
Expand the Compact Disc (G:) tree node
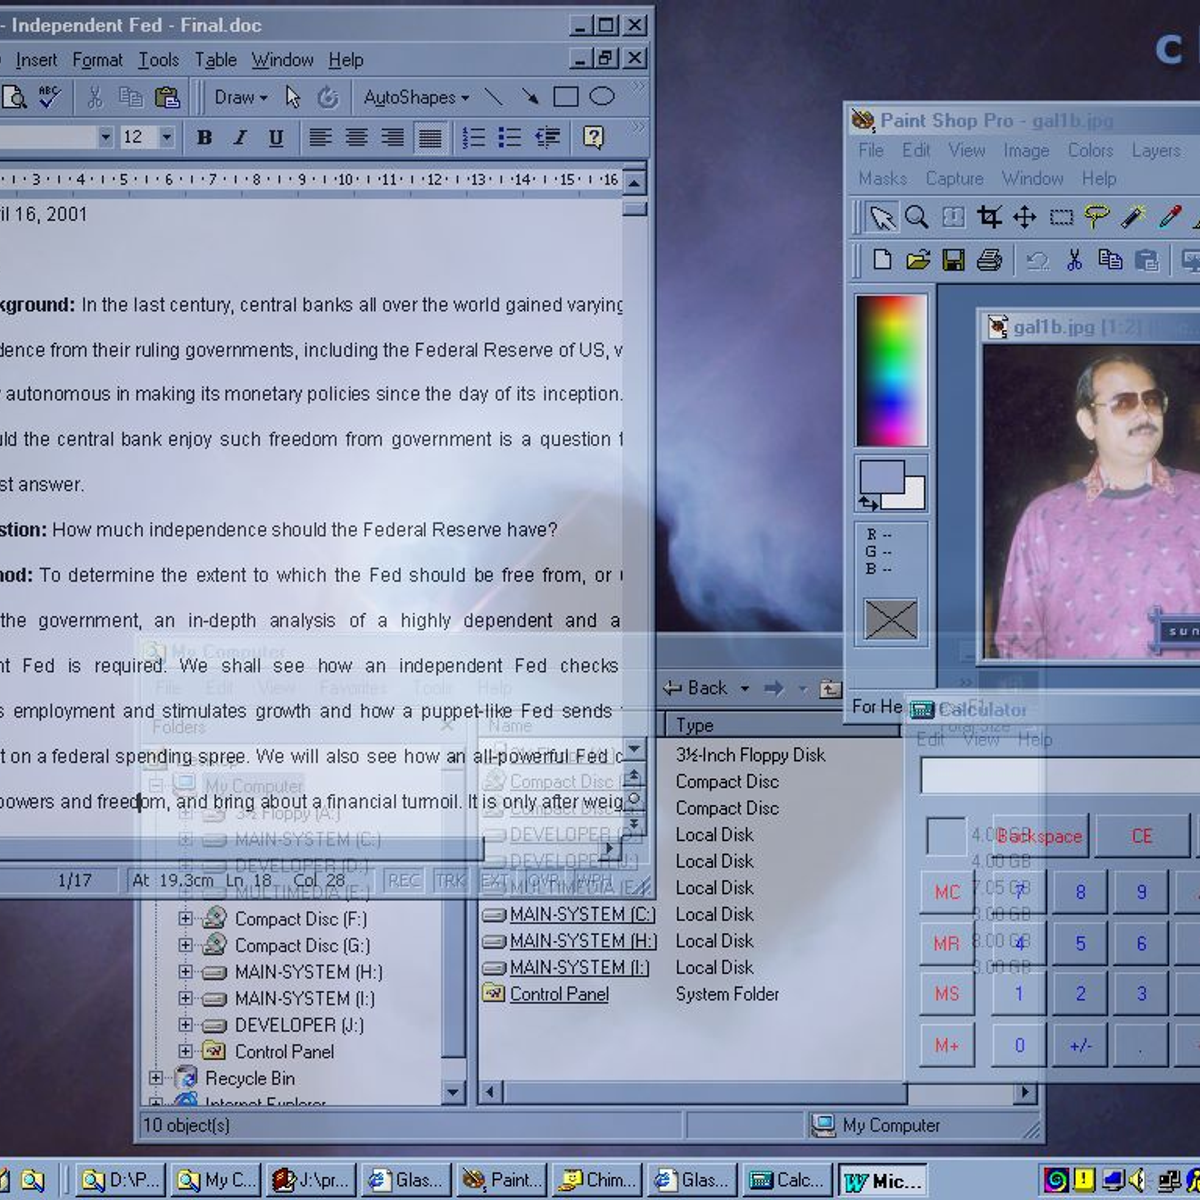(185, 945)
